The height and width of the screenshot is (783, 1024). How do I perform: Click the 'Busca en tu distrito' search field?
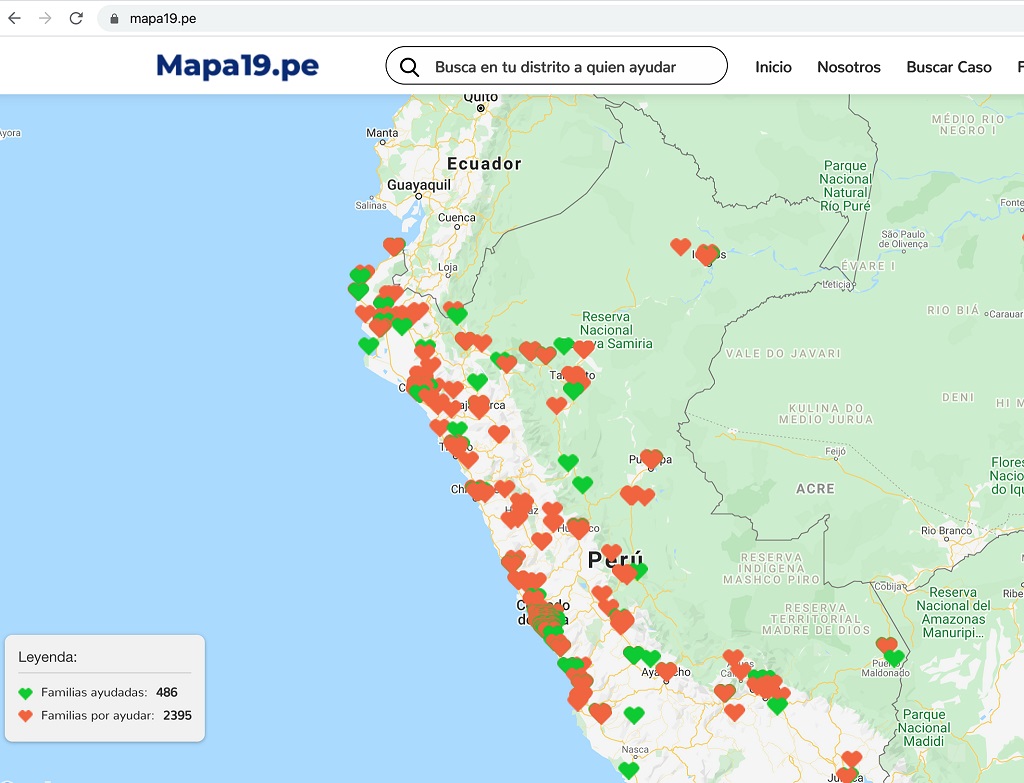[x=556, y=65]
